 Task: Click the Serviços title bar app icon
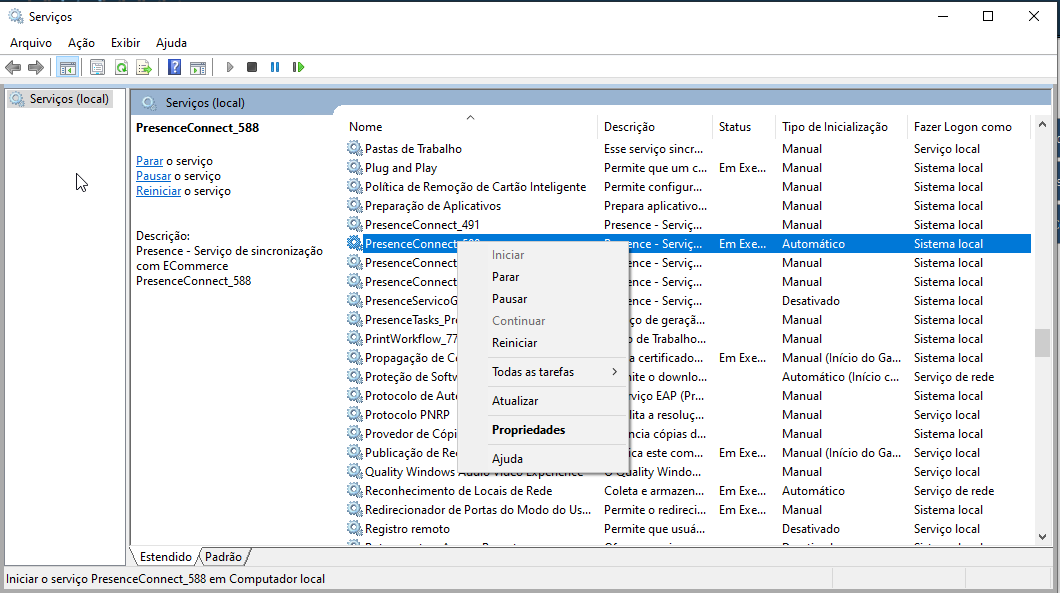point(16,16)
